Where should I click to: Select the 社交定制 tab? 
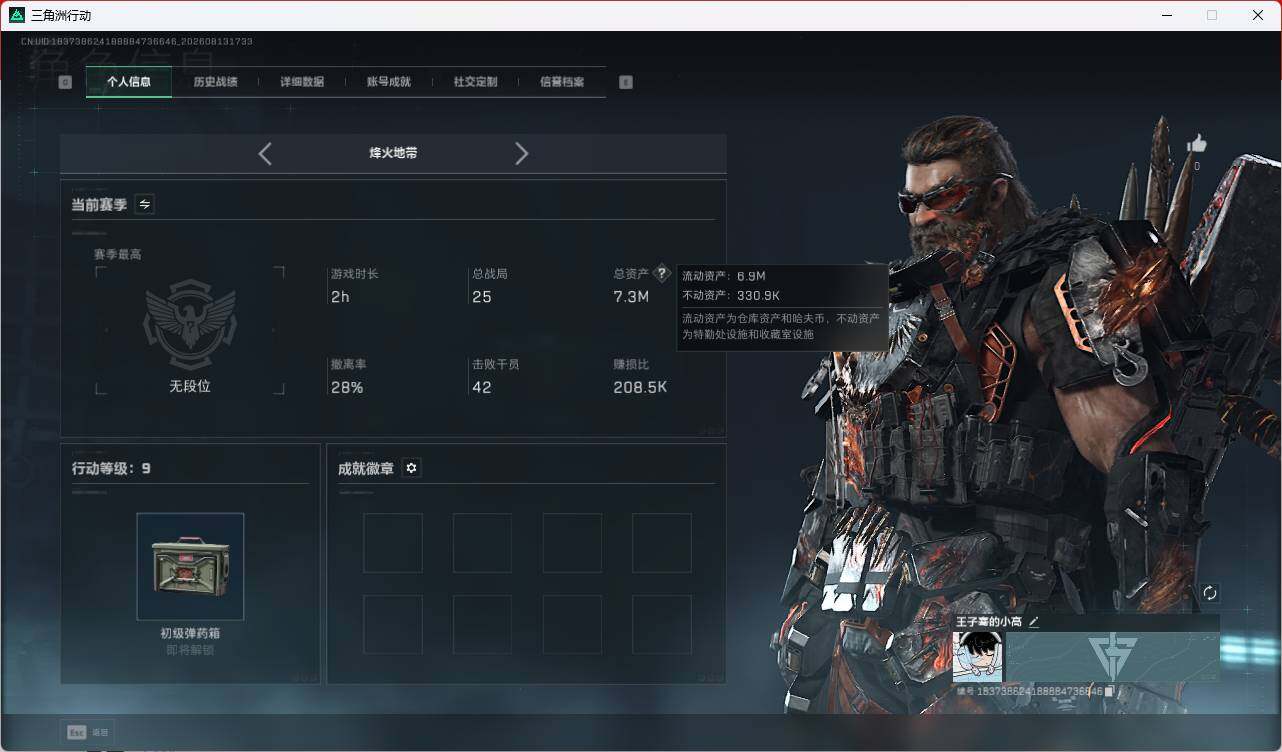tap(475, 82)
